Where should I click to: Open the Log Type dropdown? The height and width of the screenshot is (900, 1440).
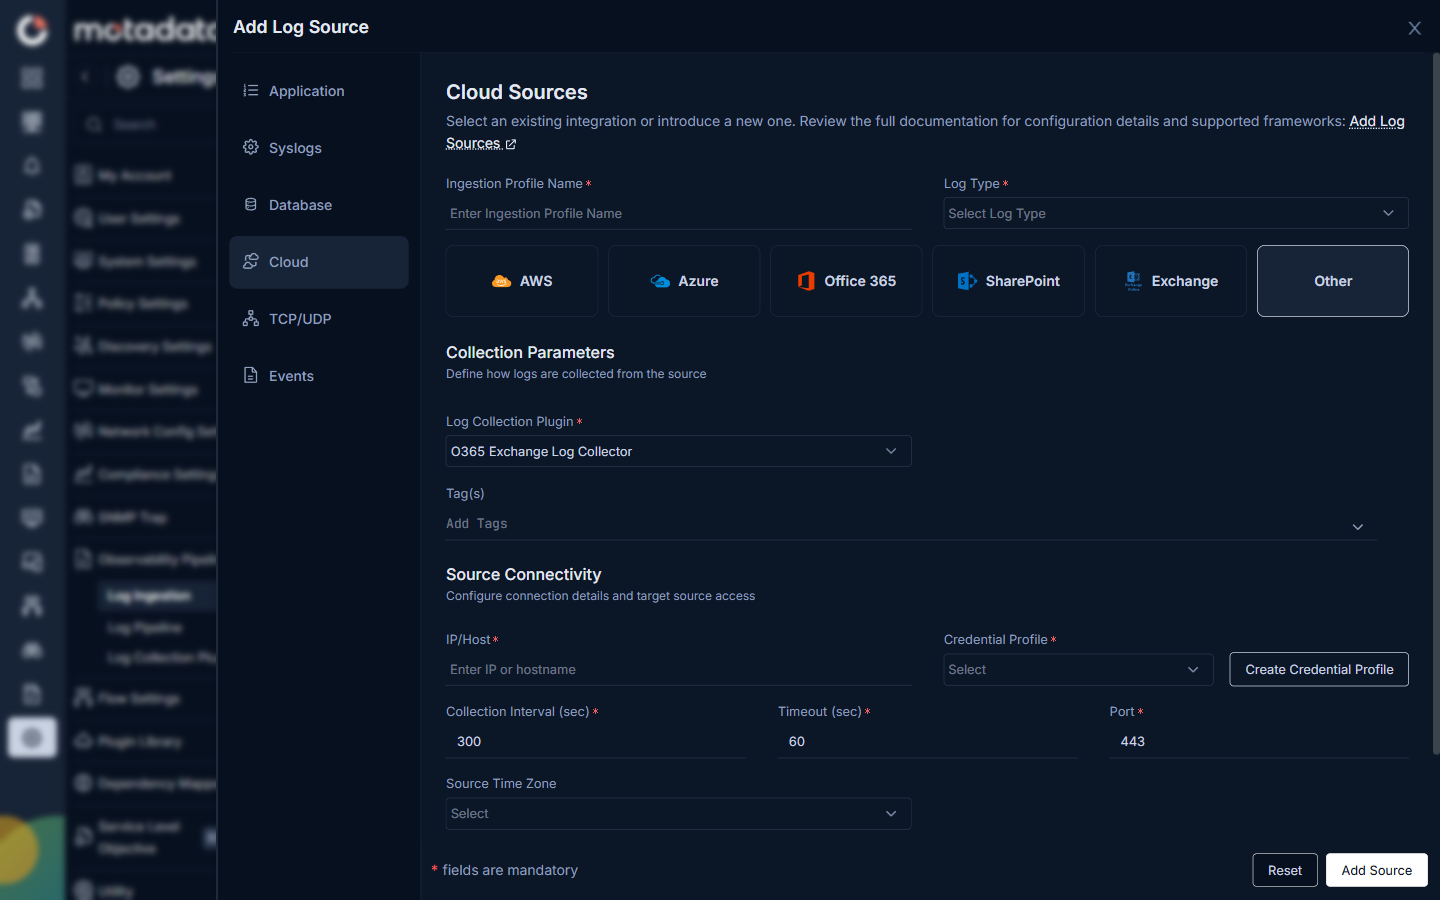pos(1176,213)
